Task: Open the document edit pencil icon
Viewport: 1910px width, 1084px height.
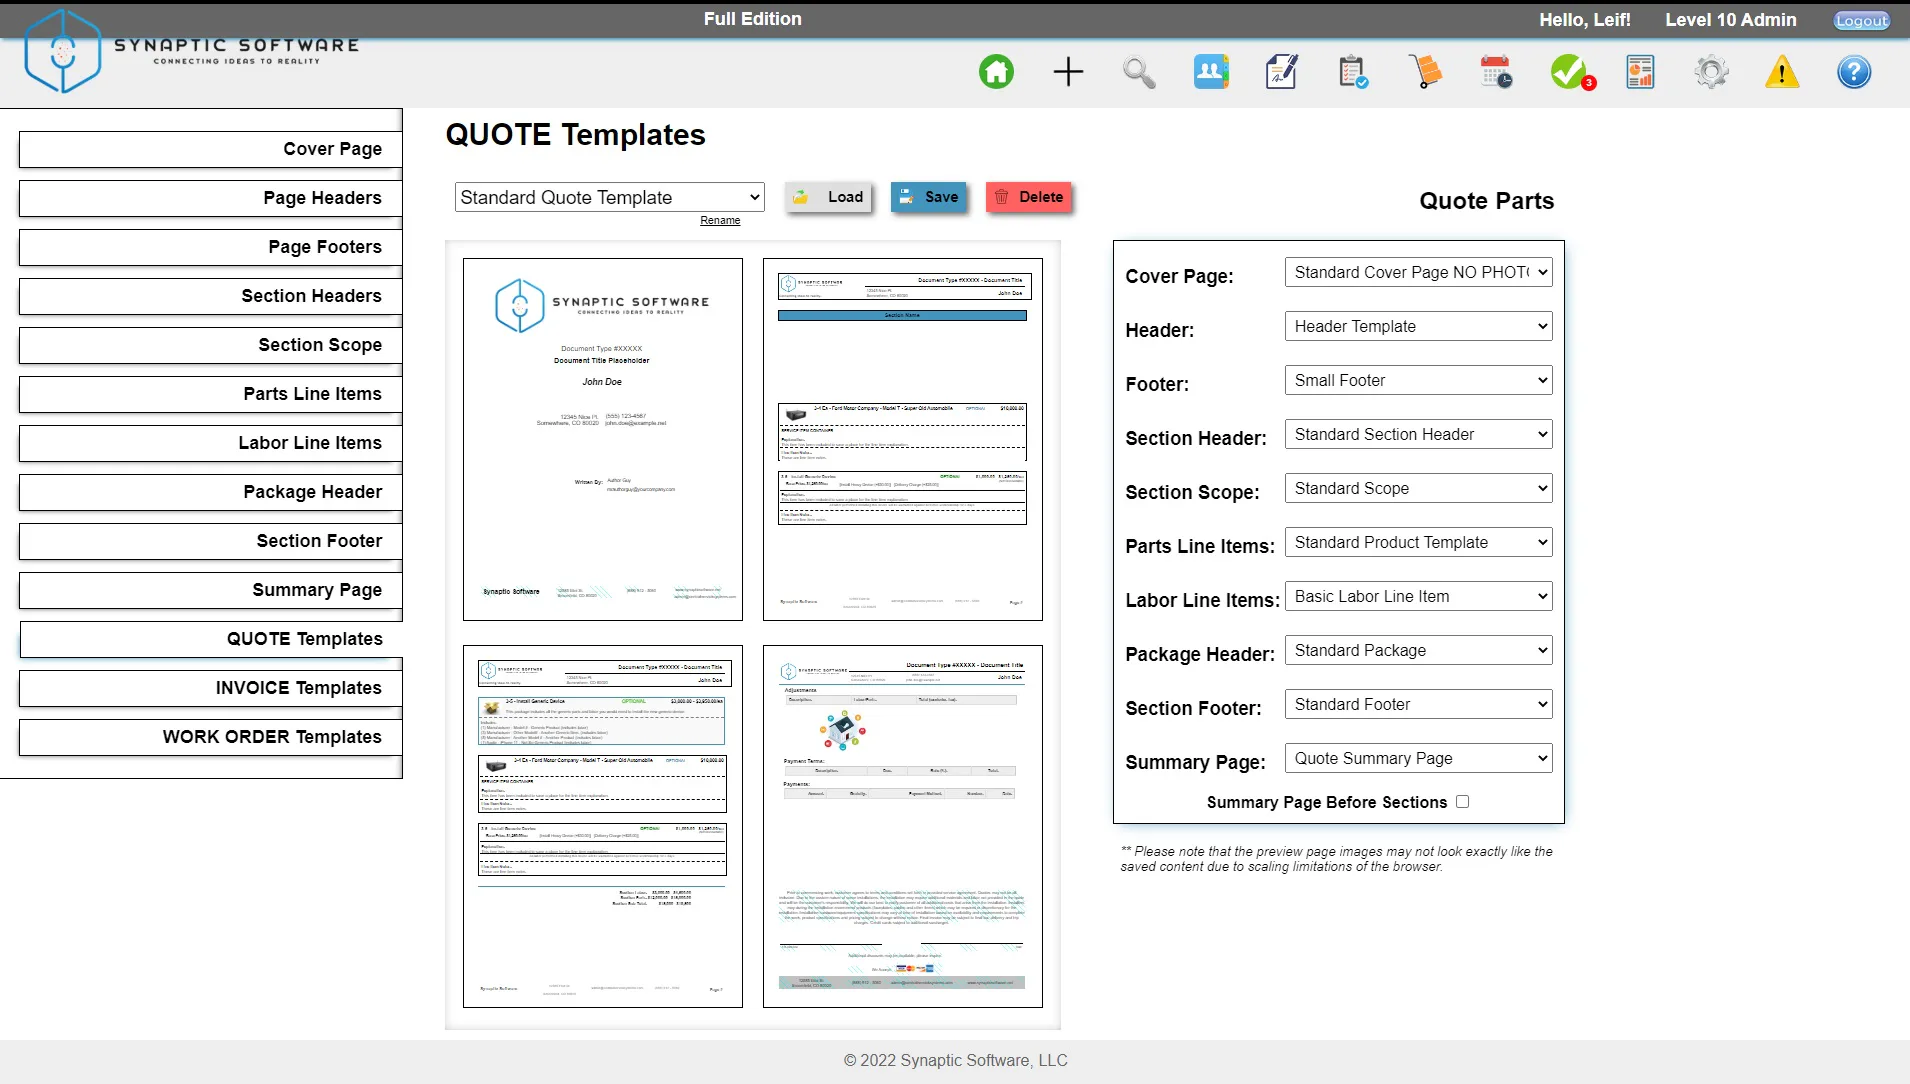Action: coord(1282,72)
